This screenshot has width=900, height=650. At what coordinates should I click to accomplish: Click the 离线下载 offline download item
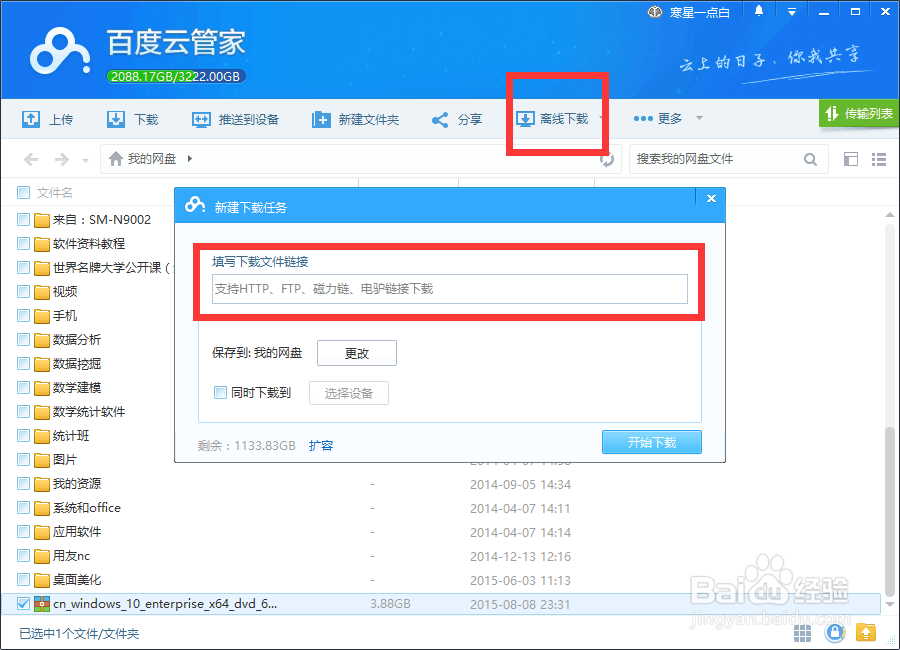[554, 118]
